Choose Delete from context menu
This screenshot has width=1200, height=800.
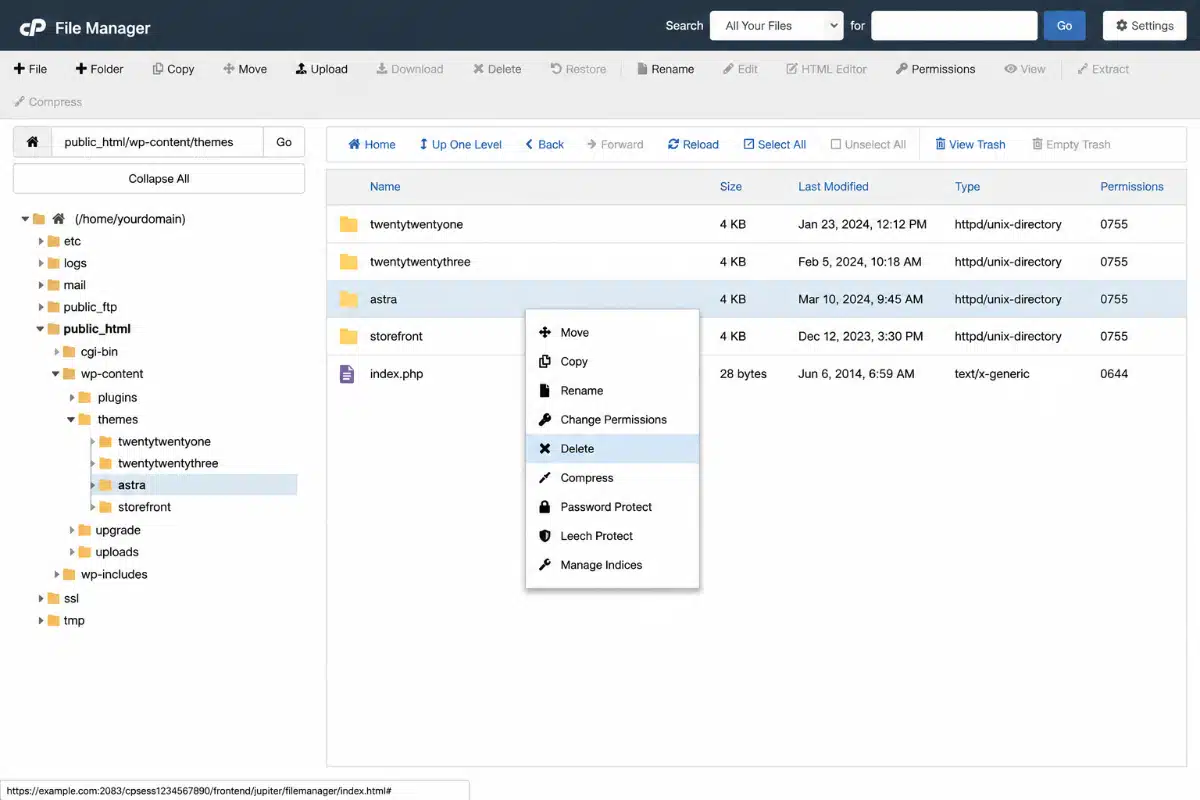click(x=612, y=449)
